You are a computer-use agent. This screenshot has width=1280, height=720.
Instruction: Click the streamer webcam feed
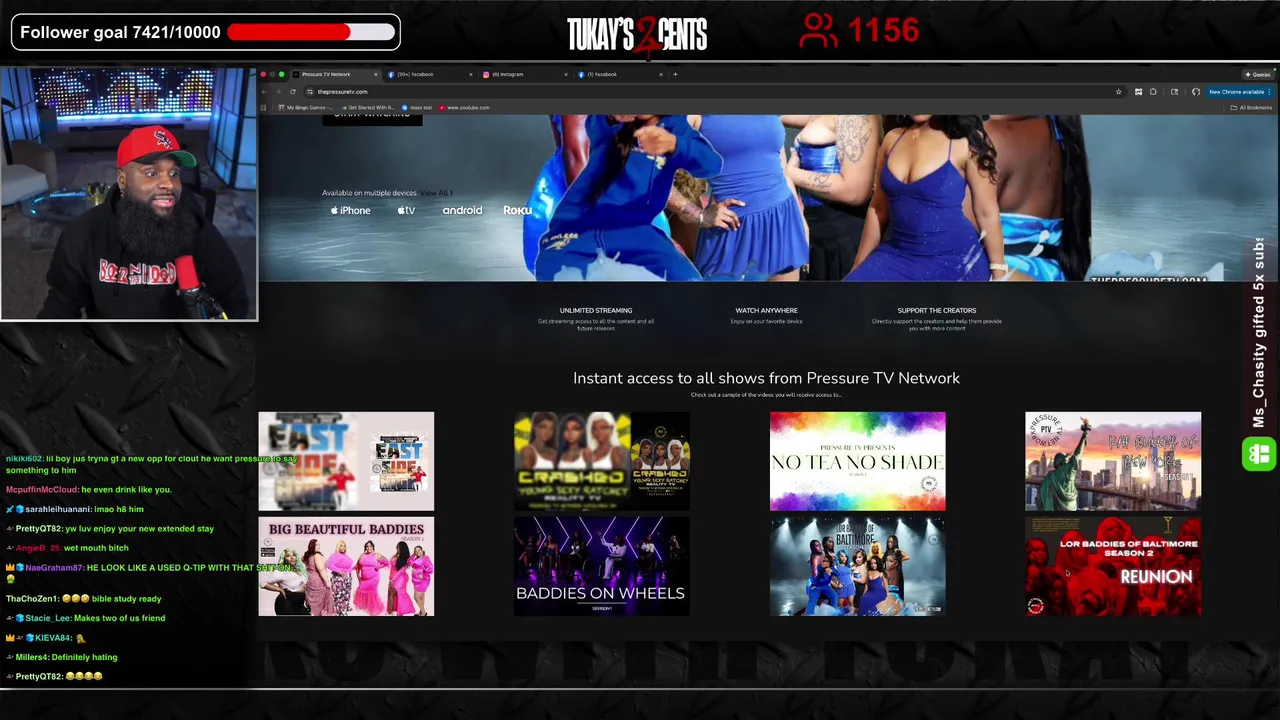129,194
